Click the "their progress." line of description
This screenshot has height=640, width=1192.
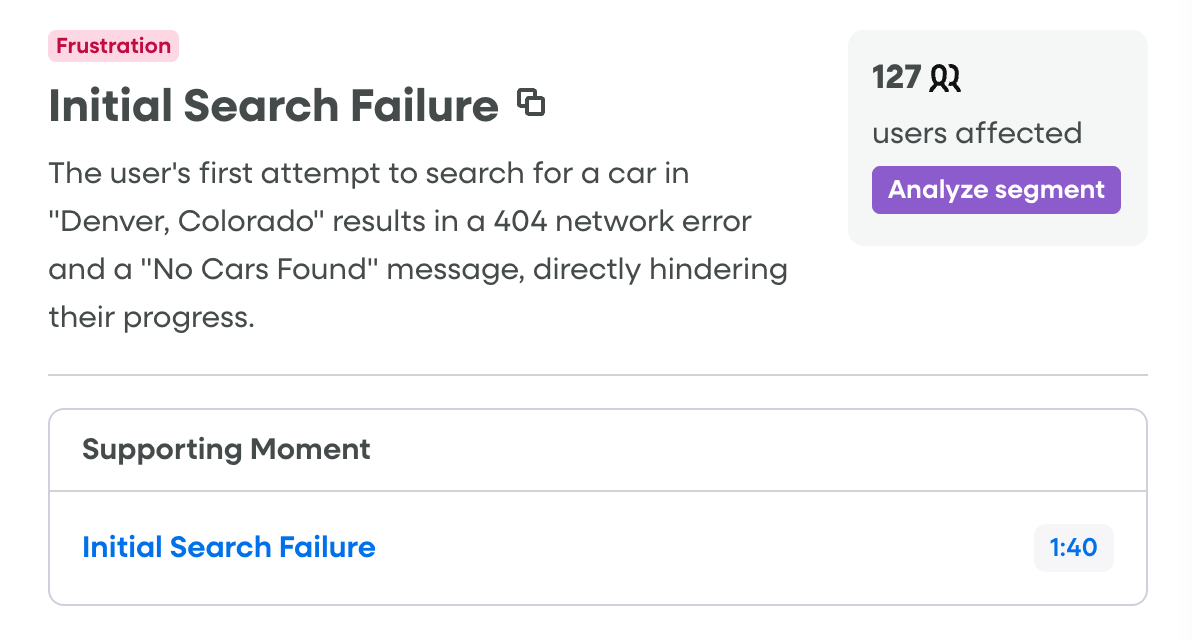coord(151,317)
